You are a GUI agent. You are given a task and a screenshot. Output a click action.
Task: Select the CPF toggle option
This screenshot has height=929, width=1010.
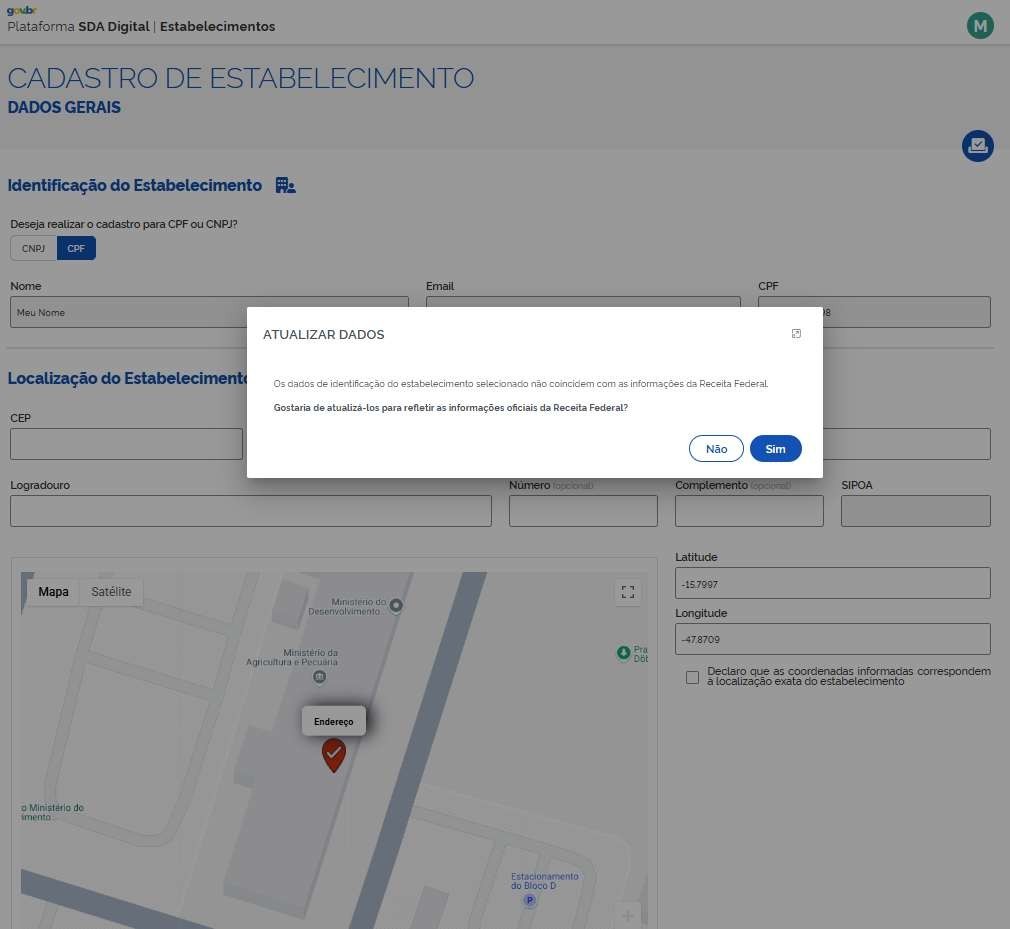point(76,249)
